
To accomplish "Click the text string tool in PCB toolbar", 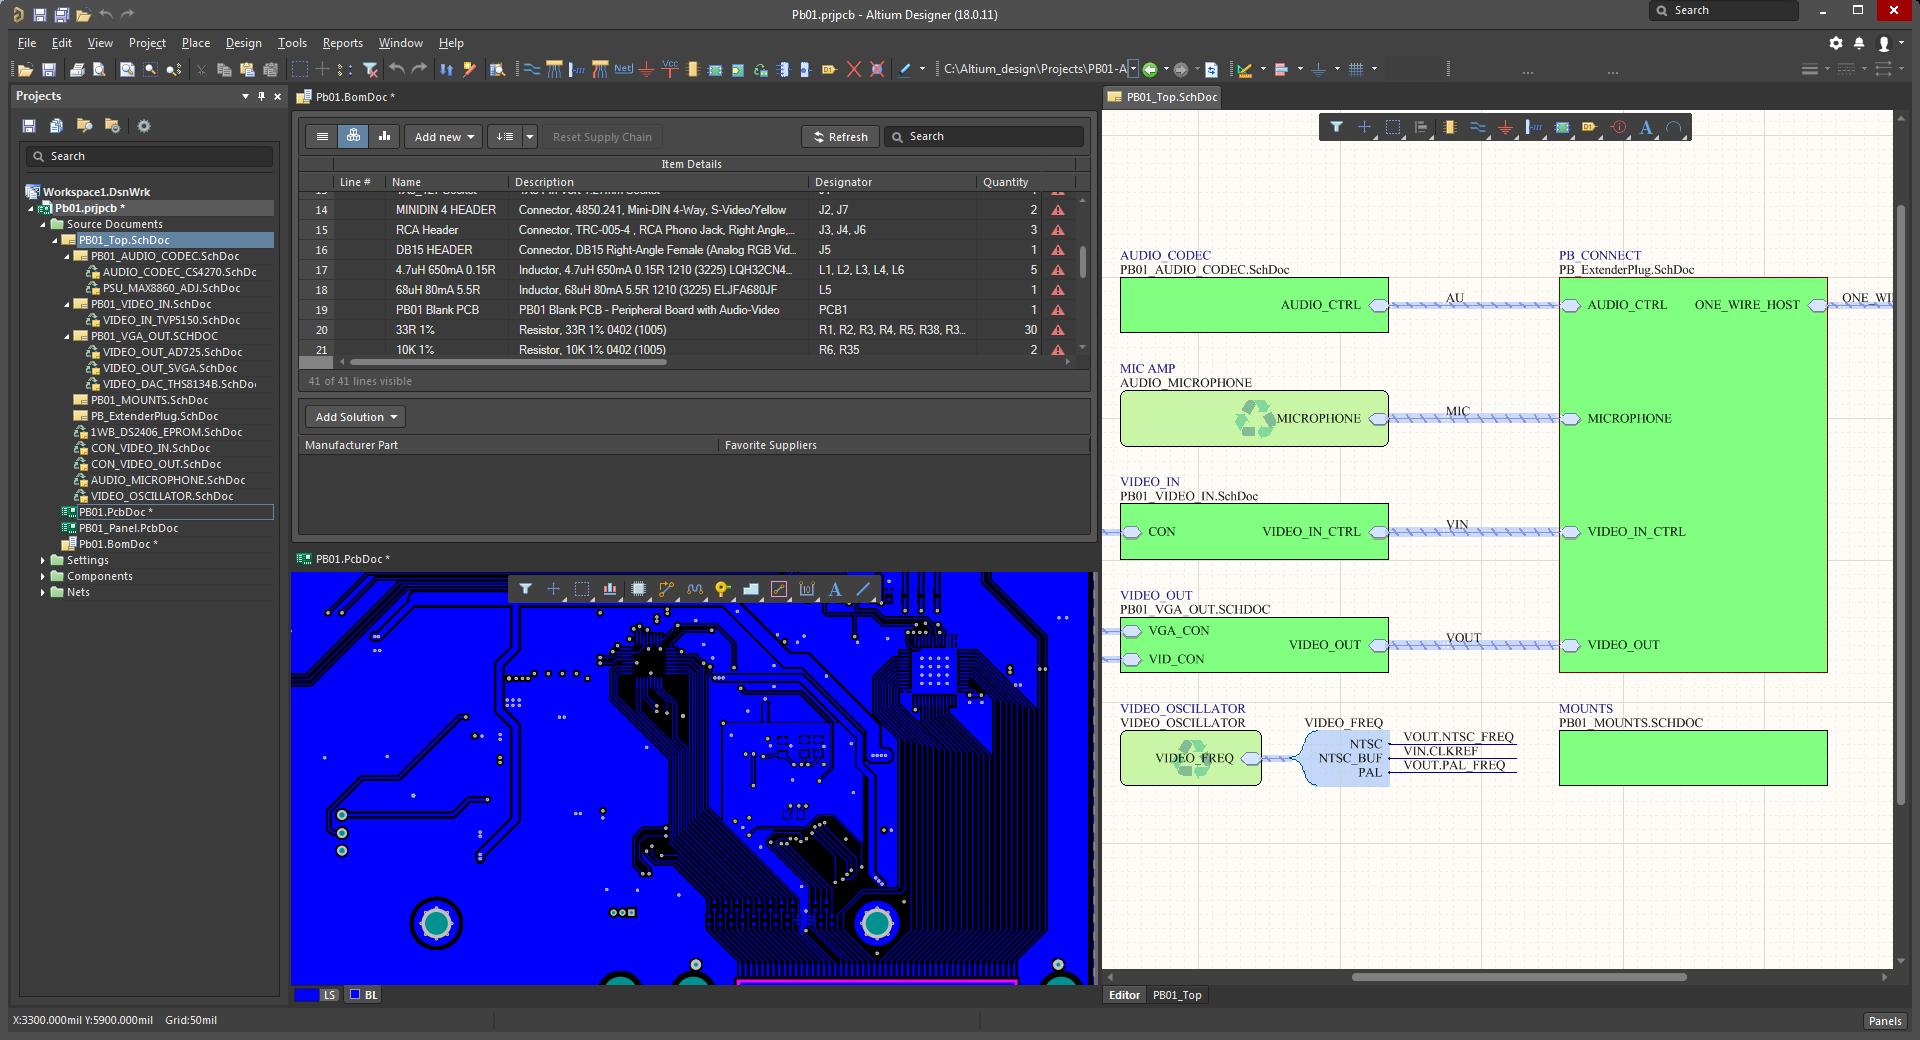I will pos(835,590).
